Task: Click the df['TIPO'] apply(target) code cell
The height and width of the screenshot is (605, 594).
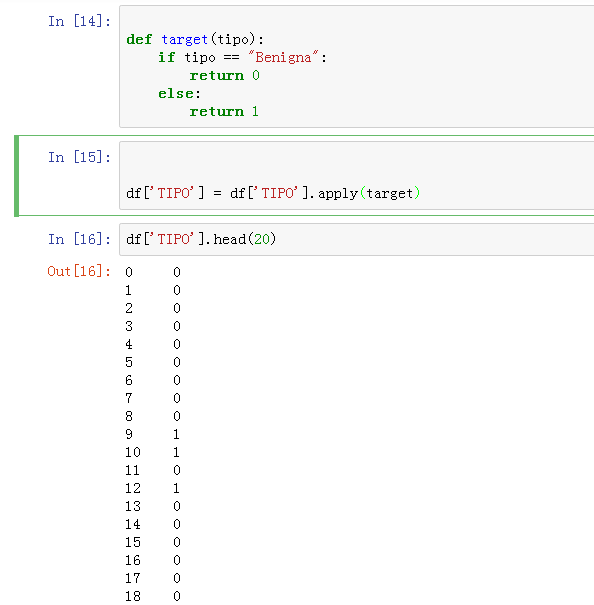Action: point(357,176)
